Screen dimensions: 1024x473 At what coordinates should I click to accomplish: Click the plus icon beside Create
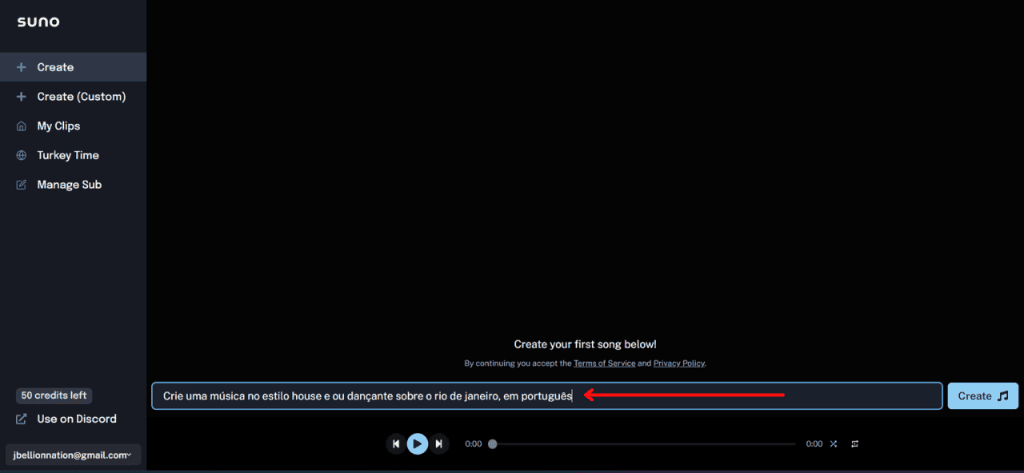21,67
